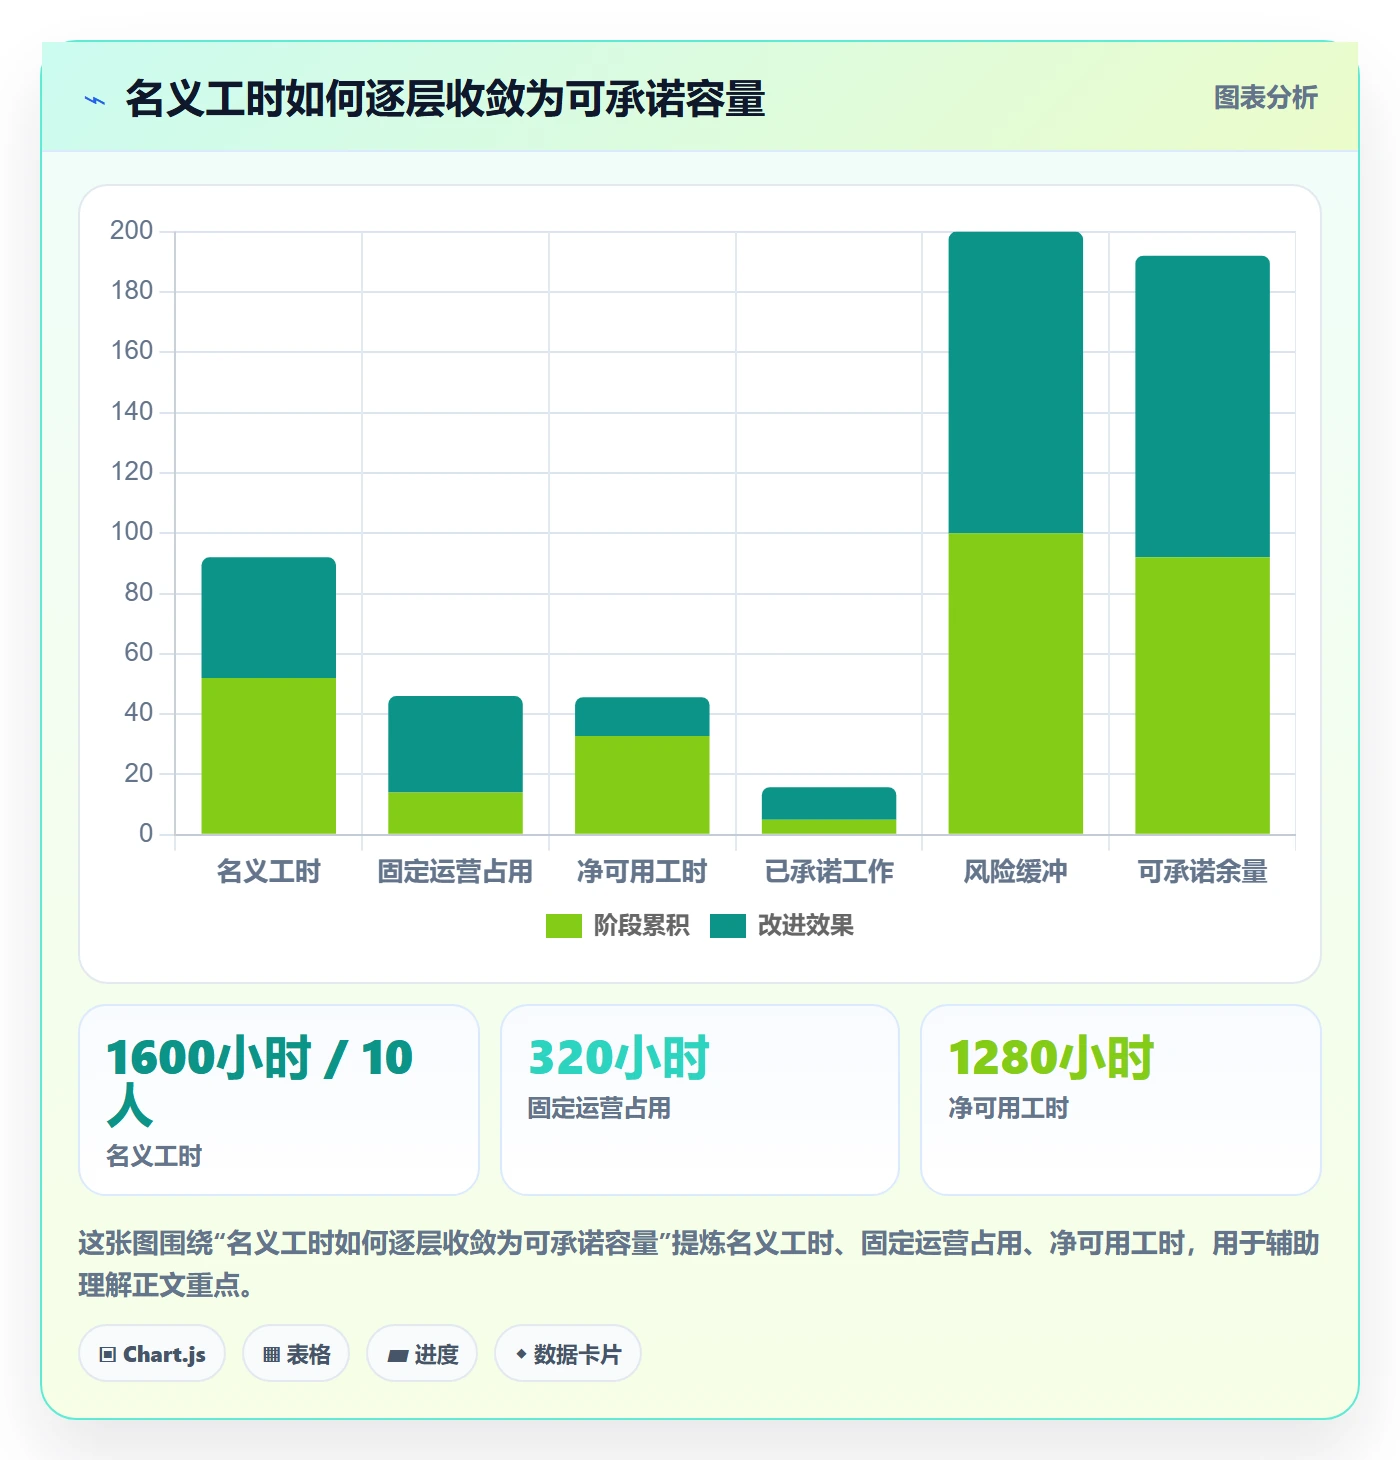This screenshot has width=1400, height=1460.
Task: Click the 名义工时 teal bar segment
Action: (x=269, y=618)
